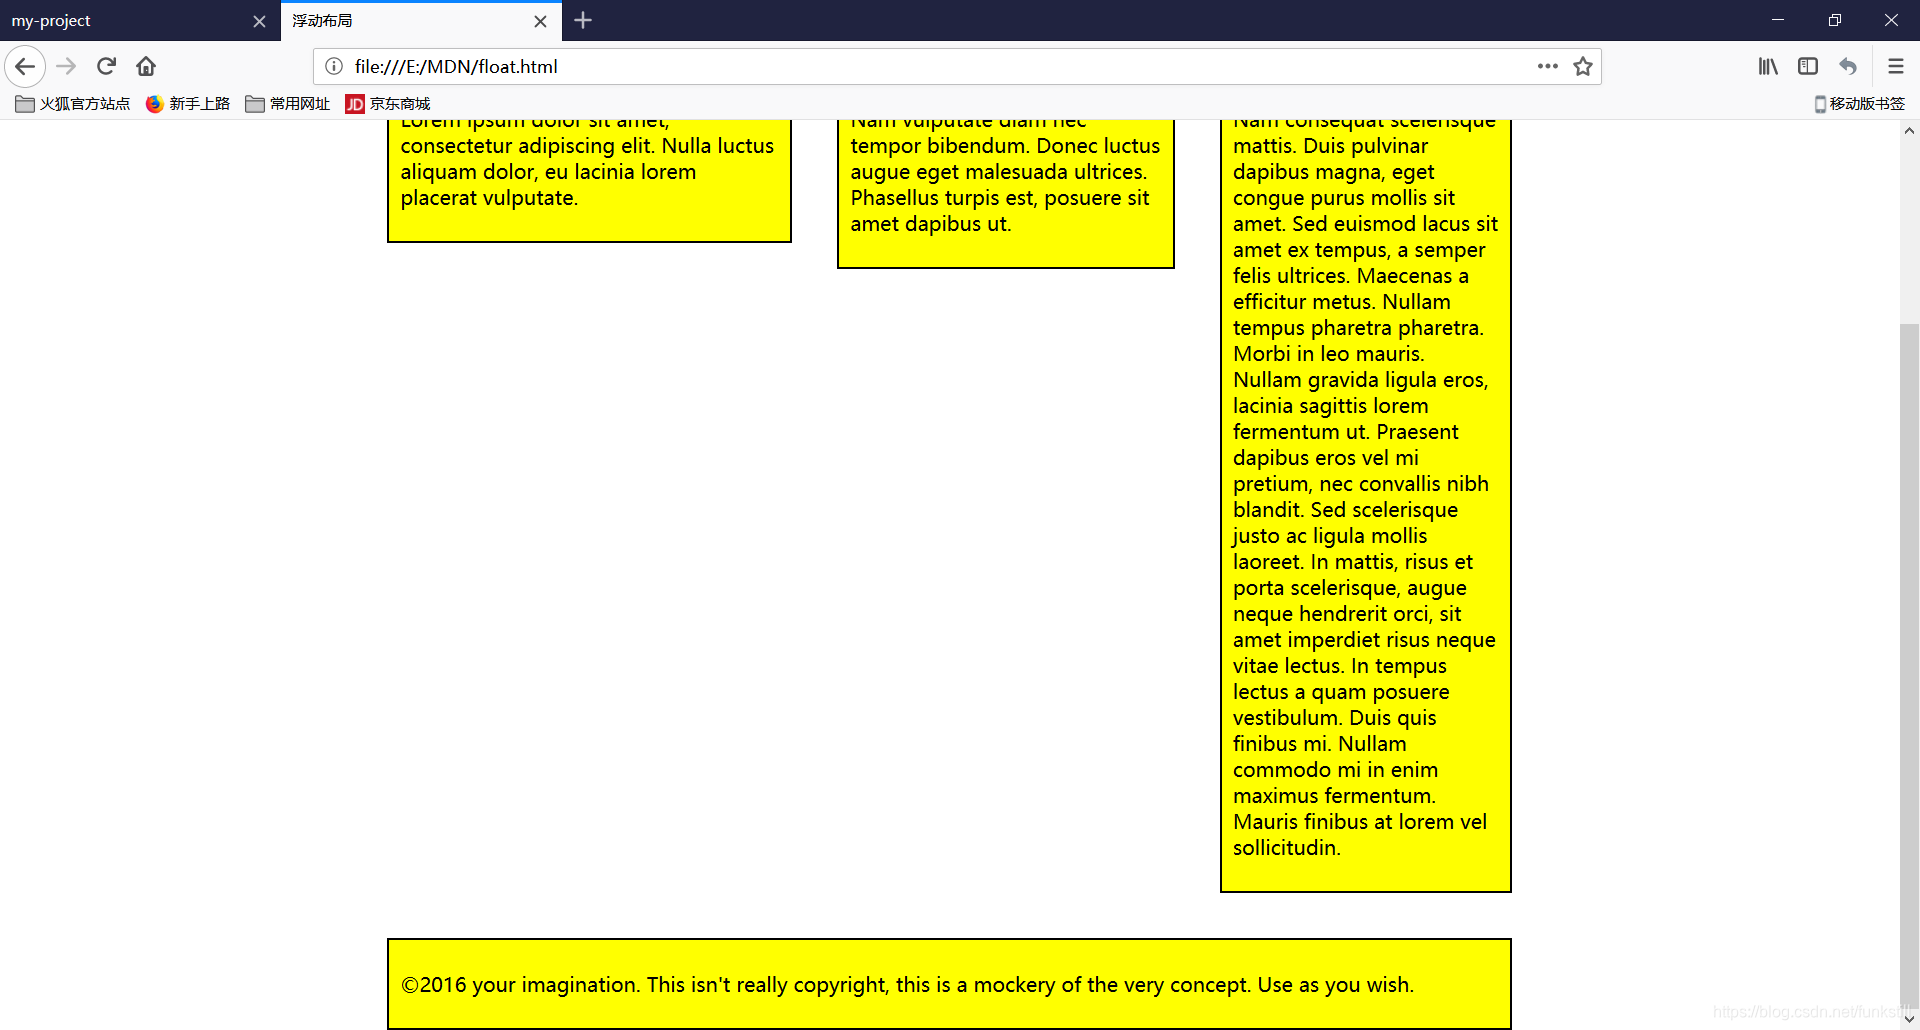
Task: Open a new tab with plus button
Action: click(x=583, y=20)
